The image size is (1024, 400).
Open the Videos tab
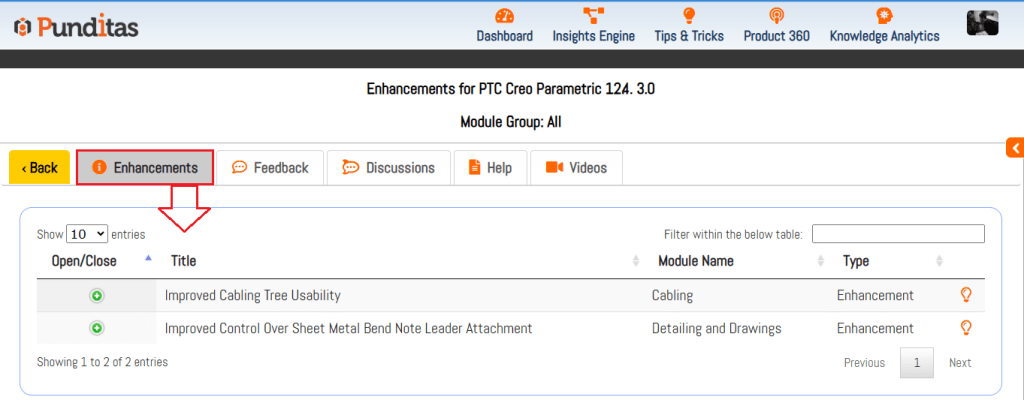point(576,168)
